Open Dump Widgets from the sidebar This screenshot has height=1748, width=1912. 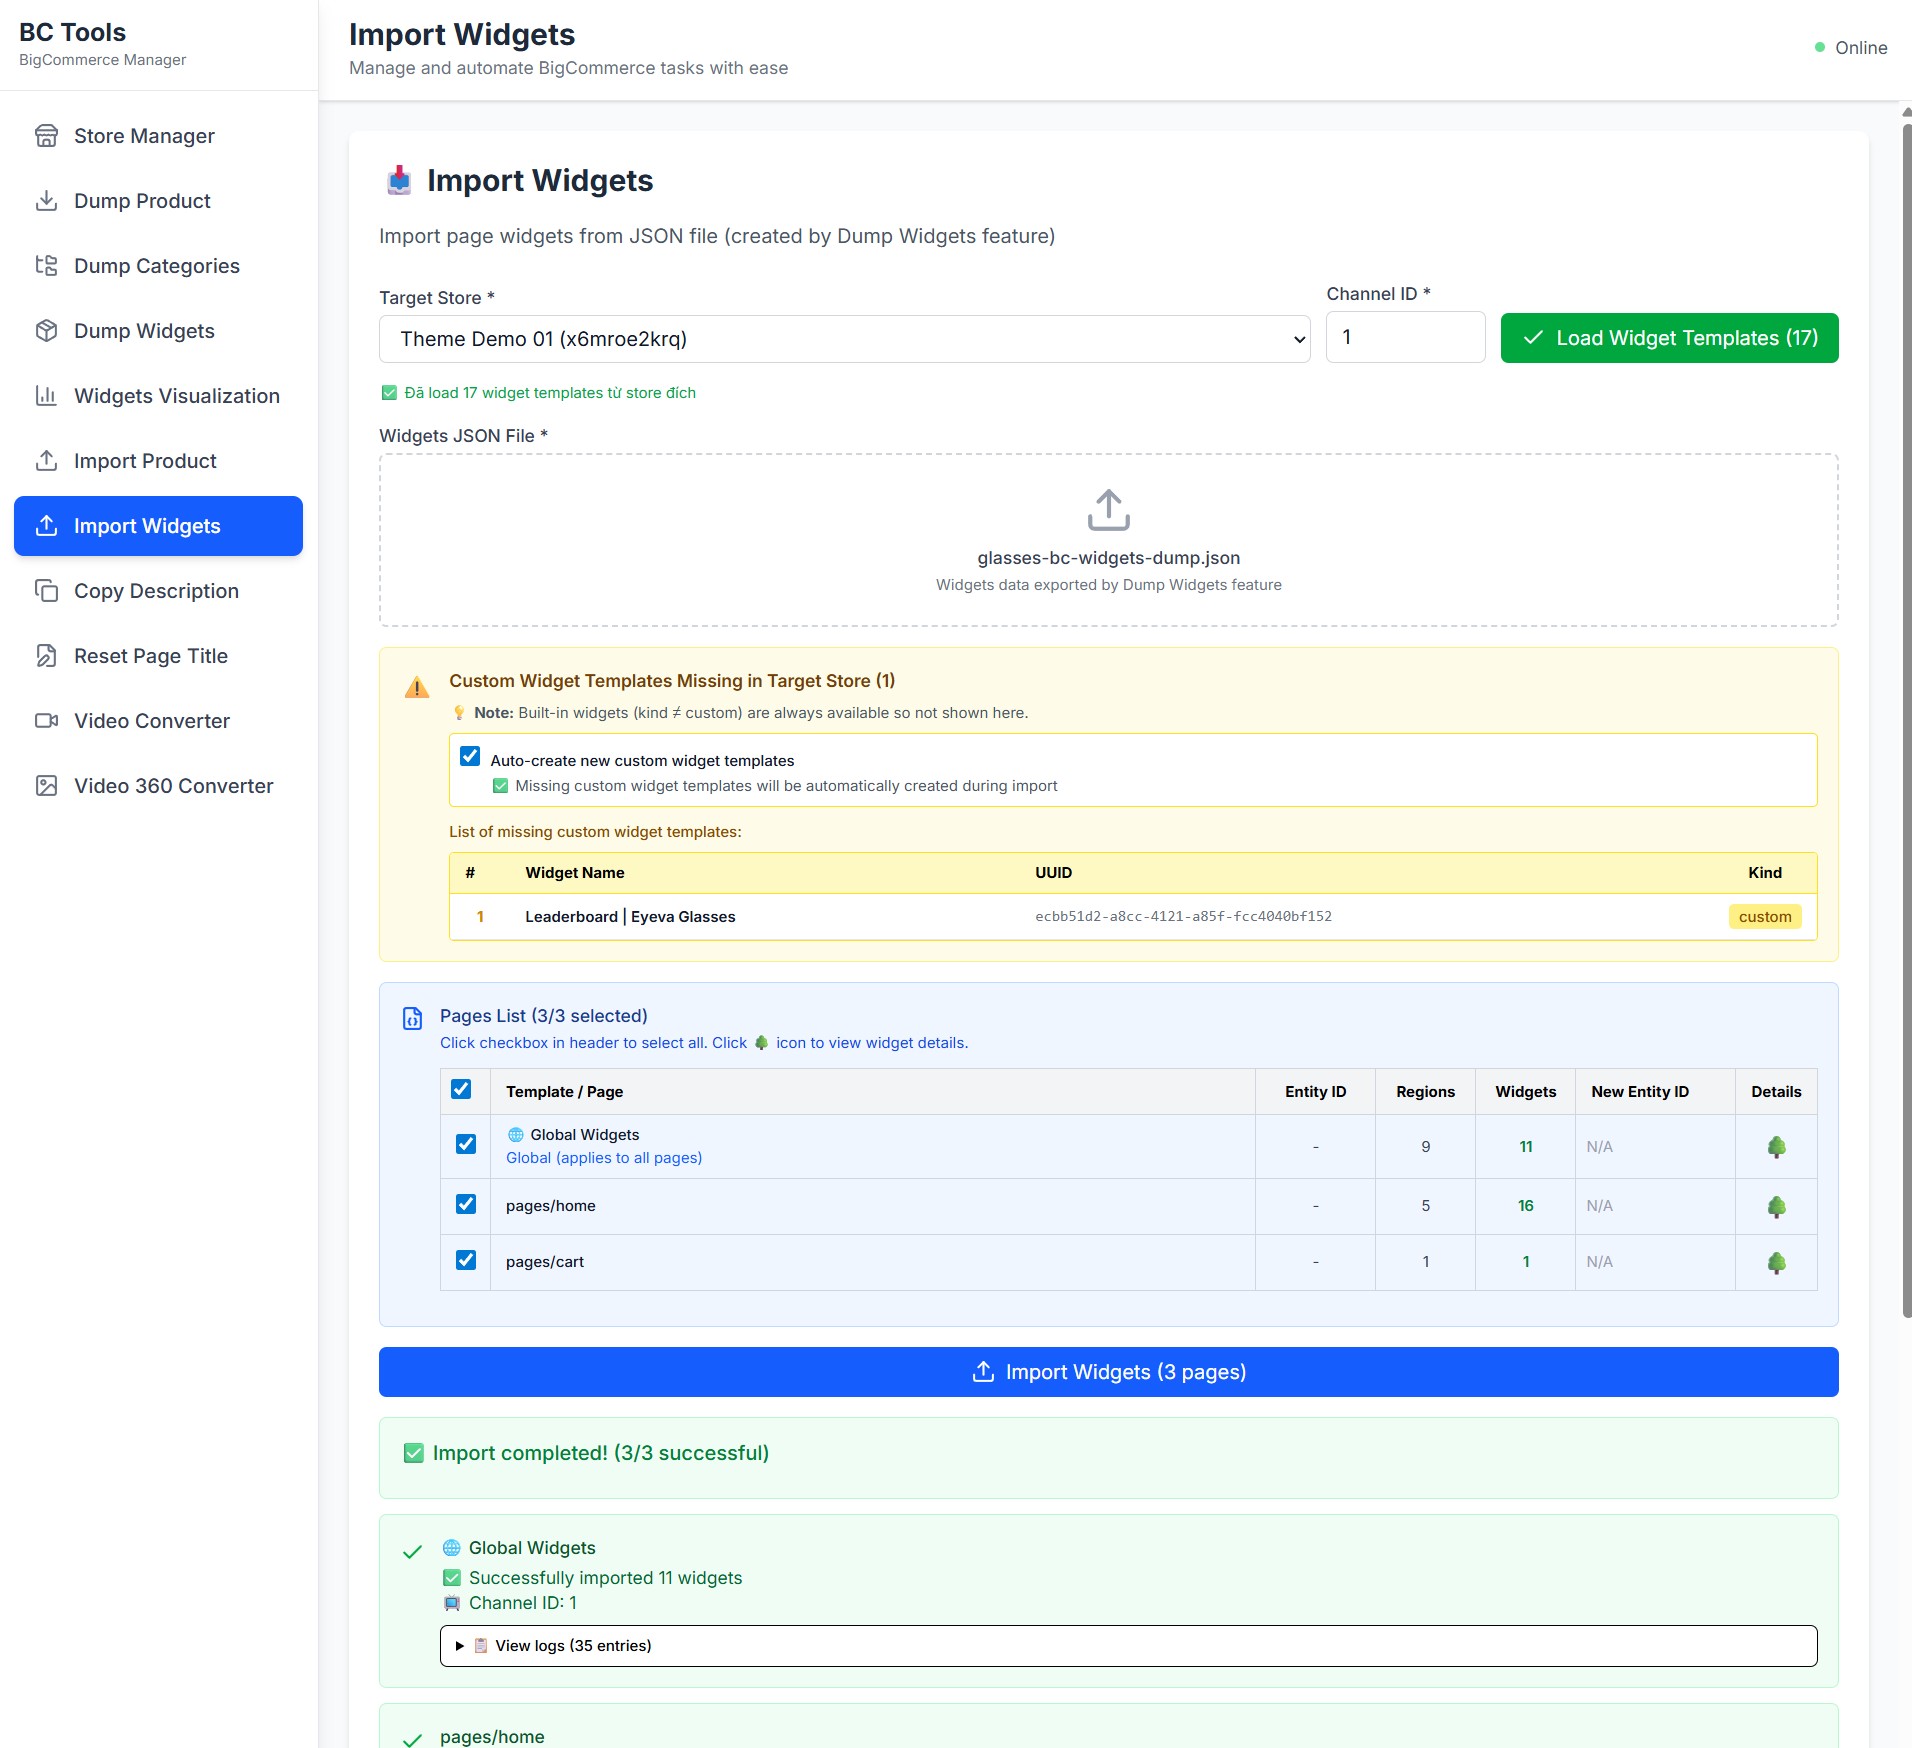(x=144, y=331)
